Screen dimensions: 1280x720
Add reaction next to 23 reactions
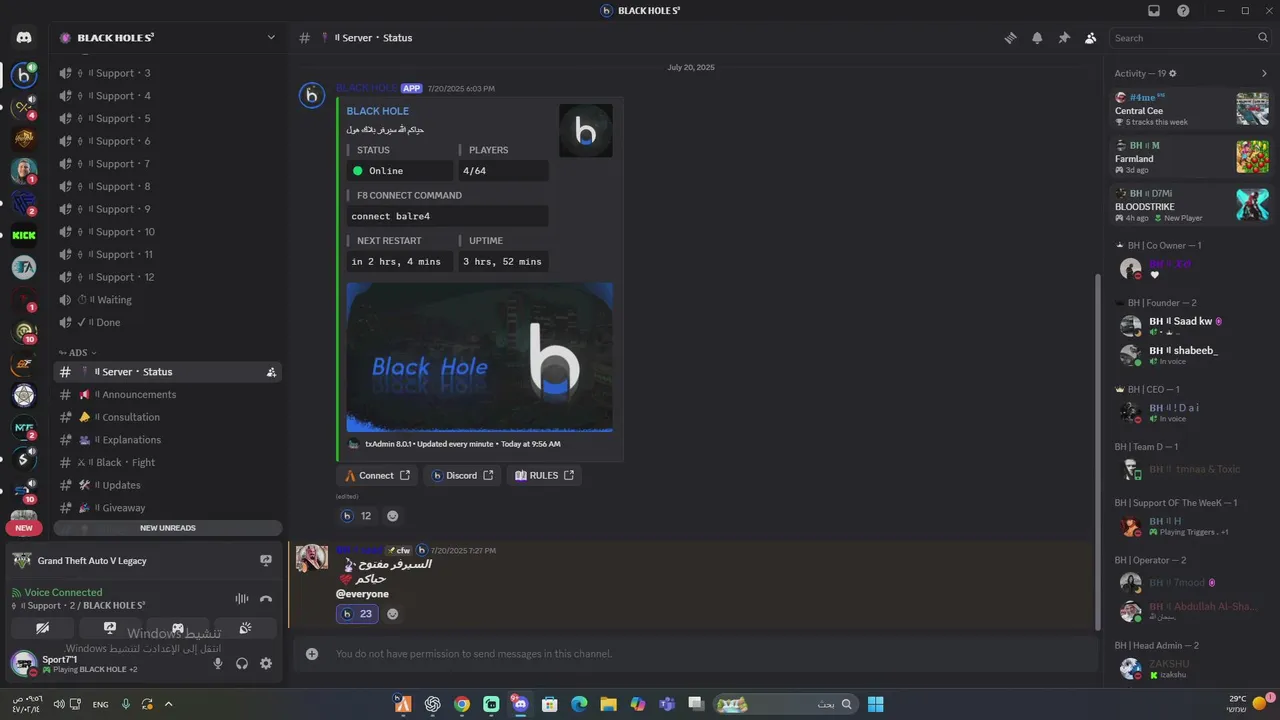(x=392, y=614)
